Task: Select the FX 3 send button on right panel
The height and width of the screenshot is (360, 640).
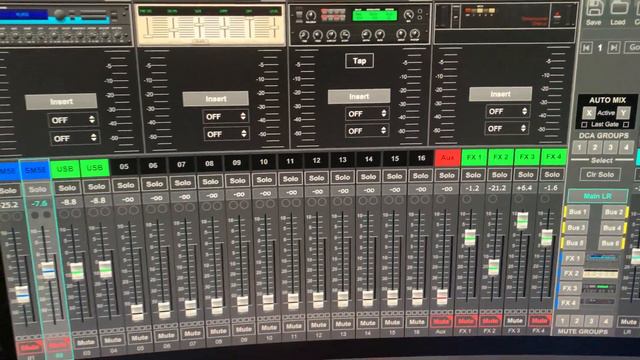Action: [x=569, y=288]
